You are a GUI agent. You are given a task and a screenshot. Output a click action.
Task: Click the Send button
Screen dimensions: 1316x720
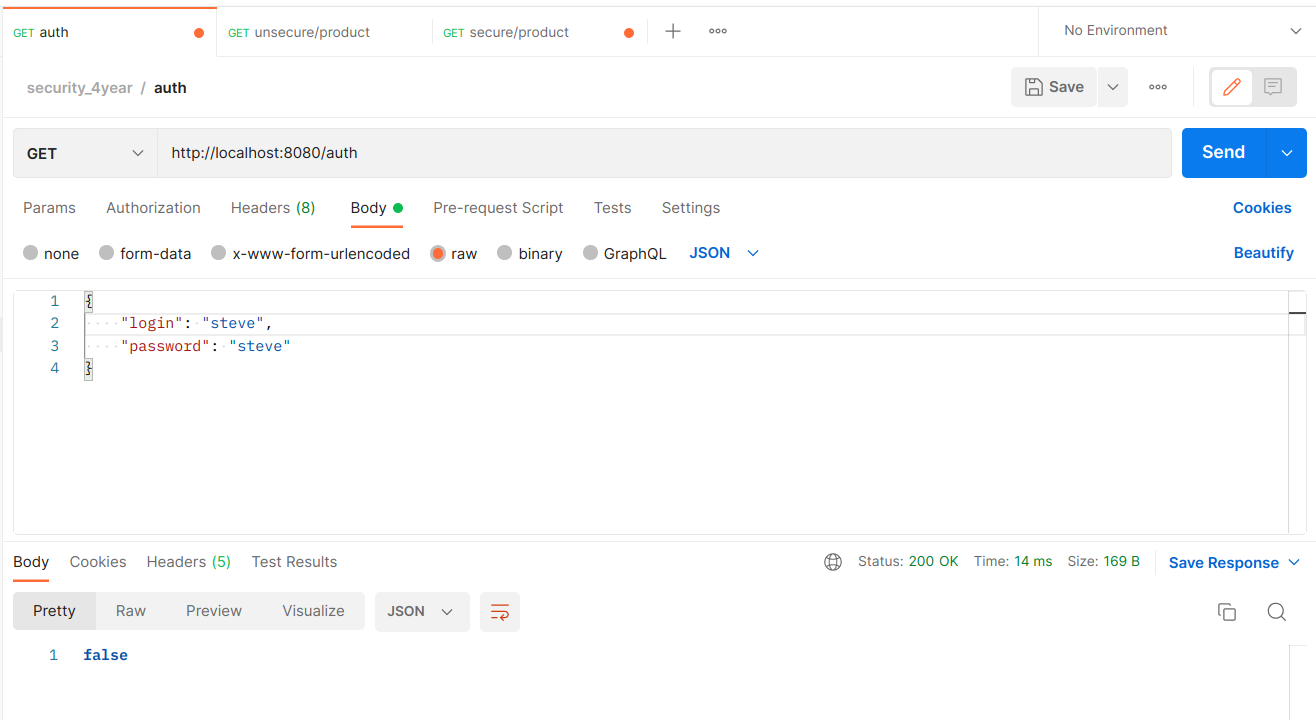pyautogui.click(x=1222, y=152)
